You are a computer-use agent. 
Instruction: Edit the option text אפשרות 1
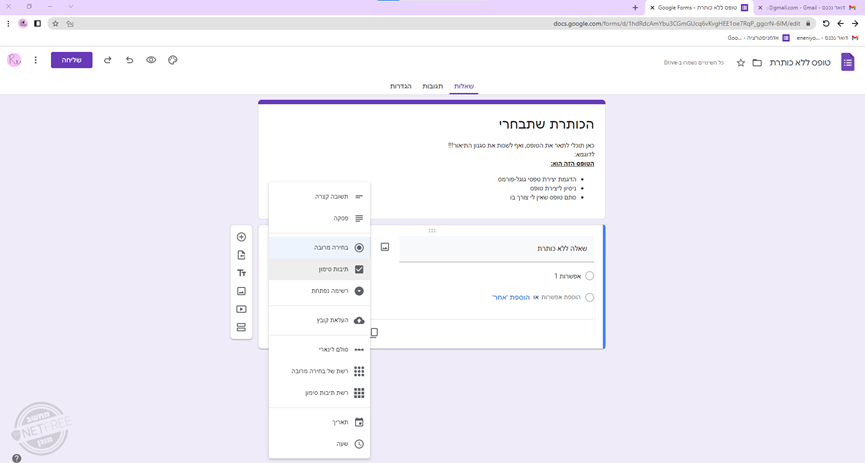point(567,276)
